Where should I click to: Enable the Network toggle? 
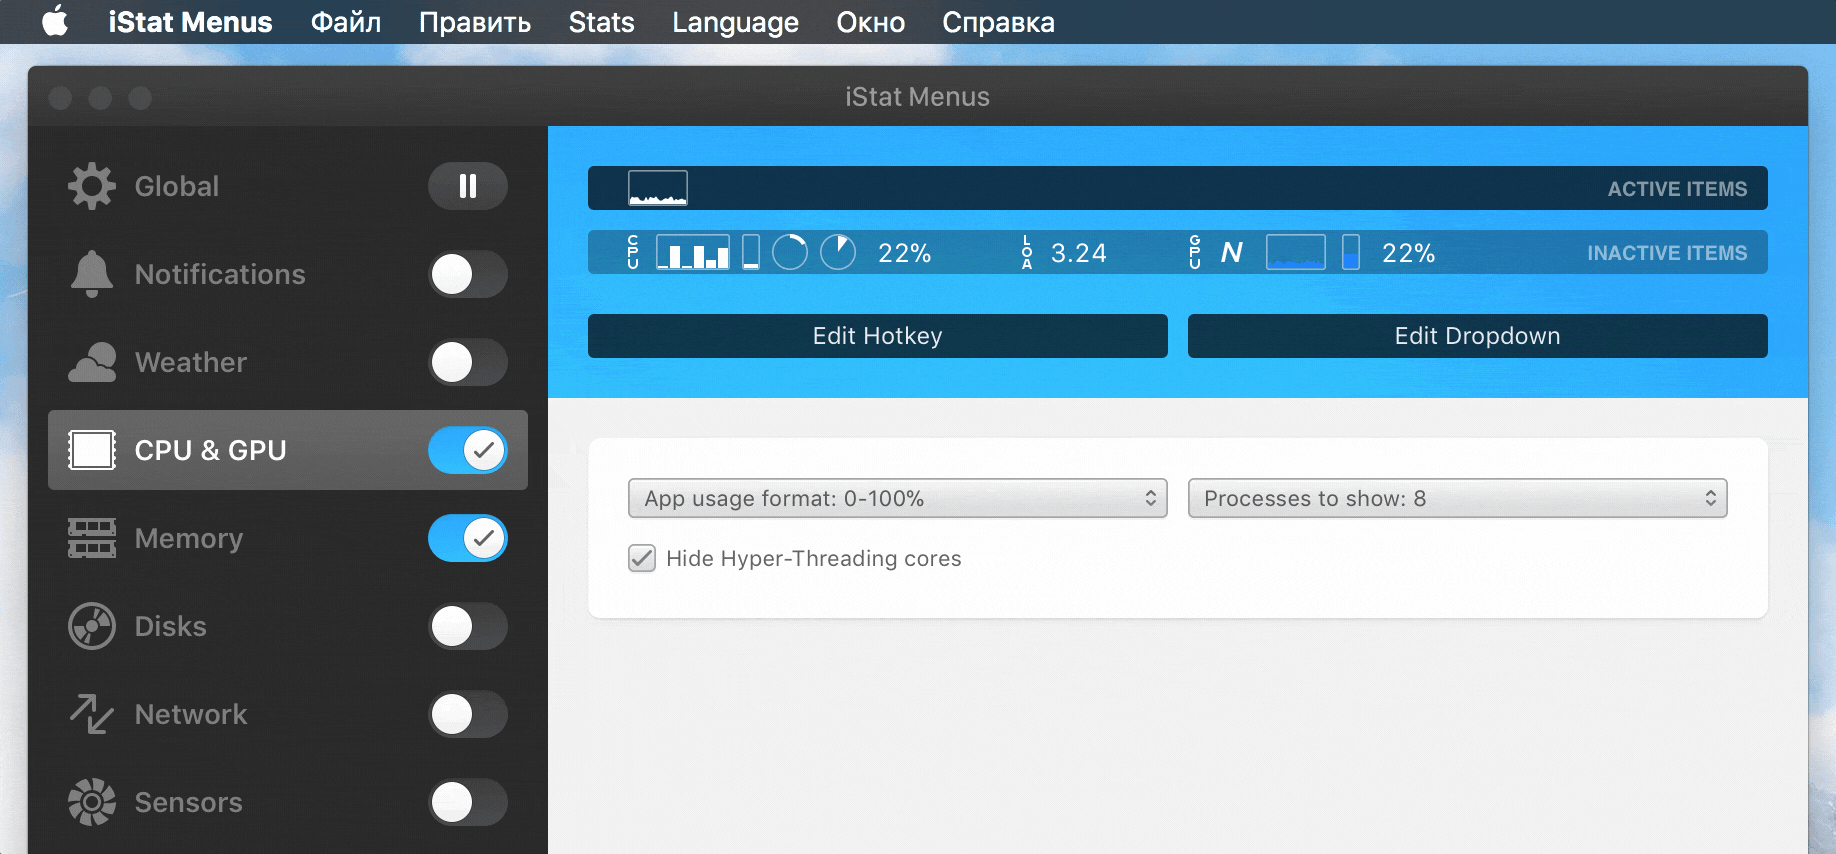(468, 714)
